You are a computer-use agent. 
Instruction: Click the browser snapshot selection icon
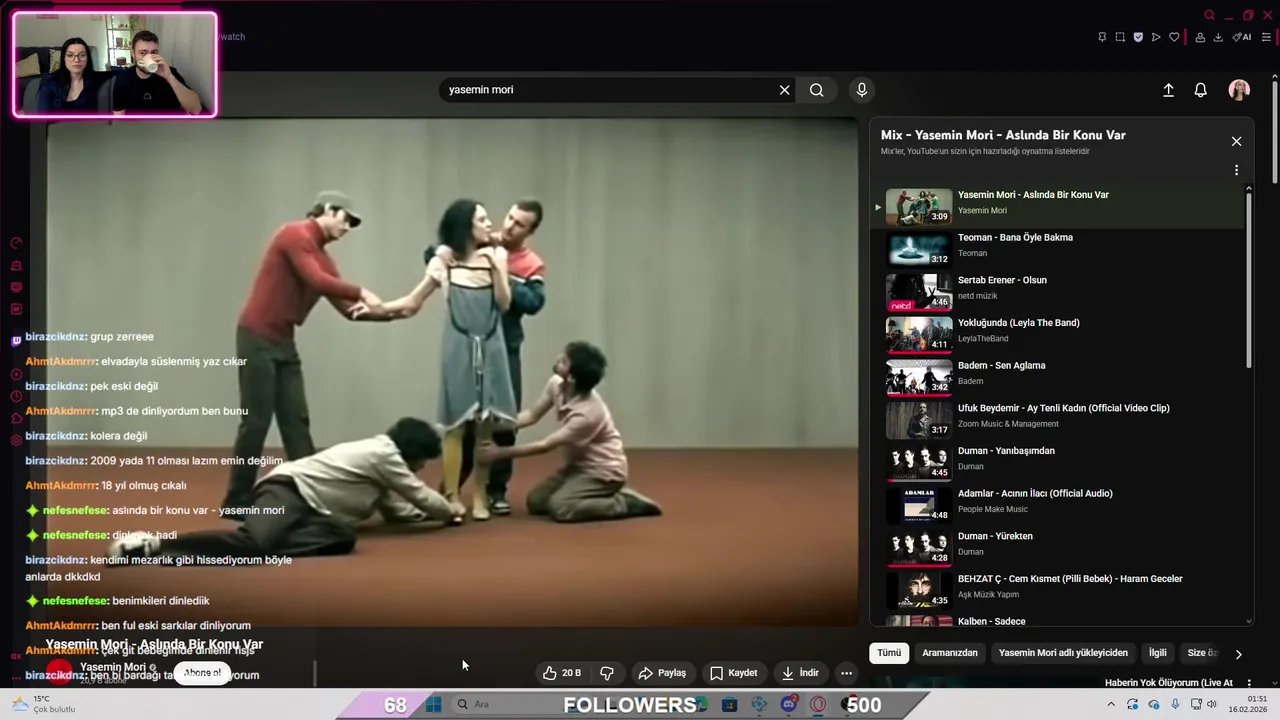tap(1120, 37)
